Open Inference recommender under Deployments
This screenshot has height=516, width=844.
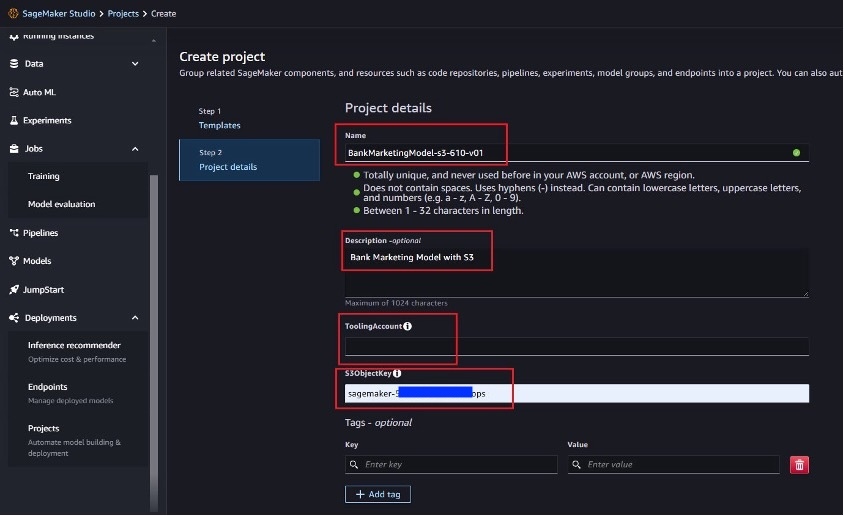[x=74, y=345]
